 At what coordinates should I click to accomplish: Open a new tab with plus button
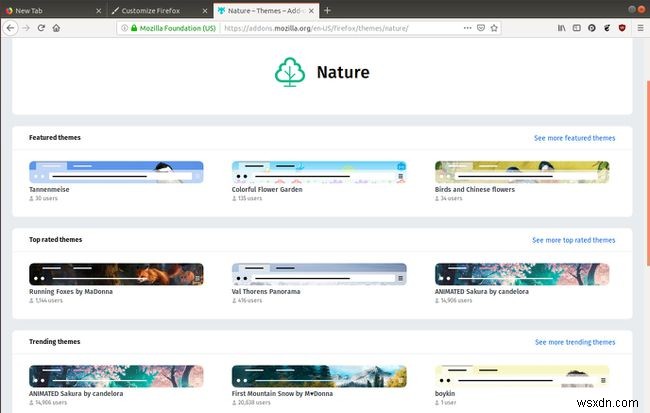(327, 10)
